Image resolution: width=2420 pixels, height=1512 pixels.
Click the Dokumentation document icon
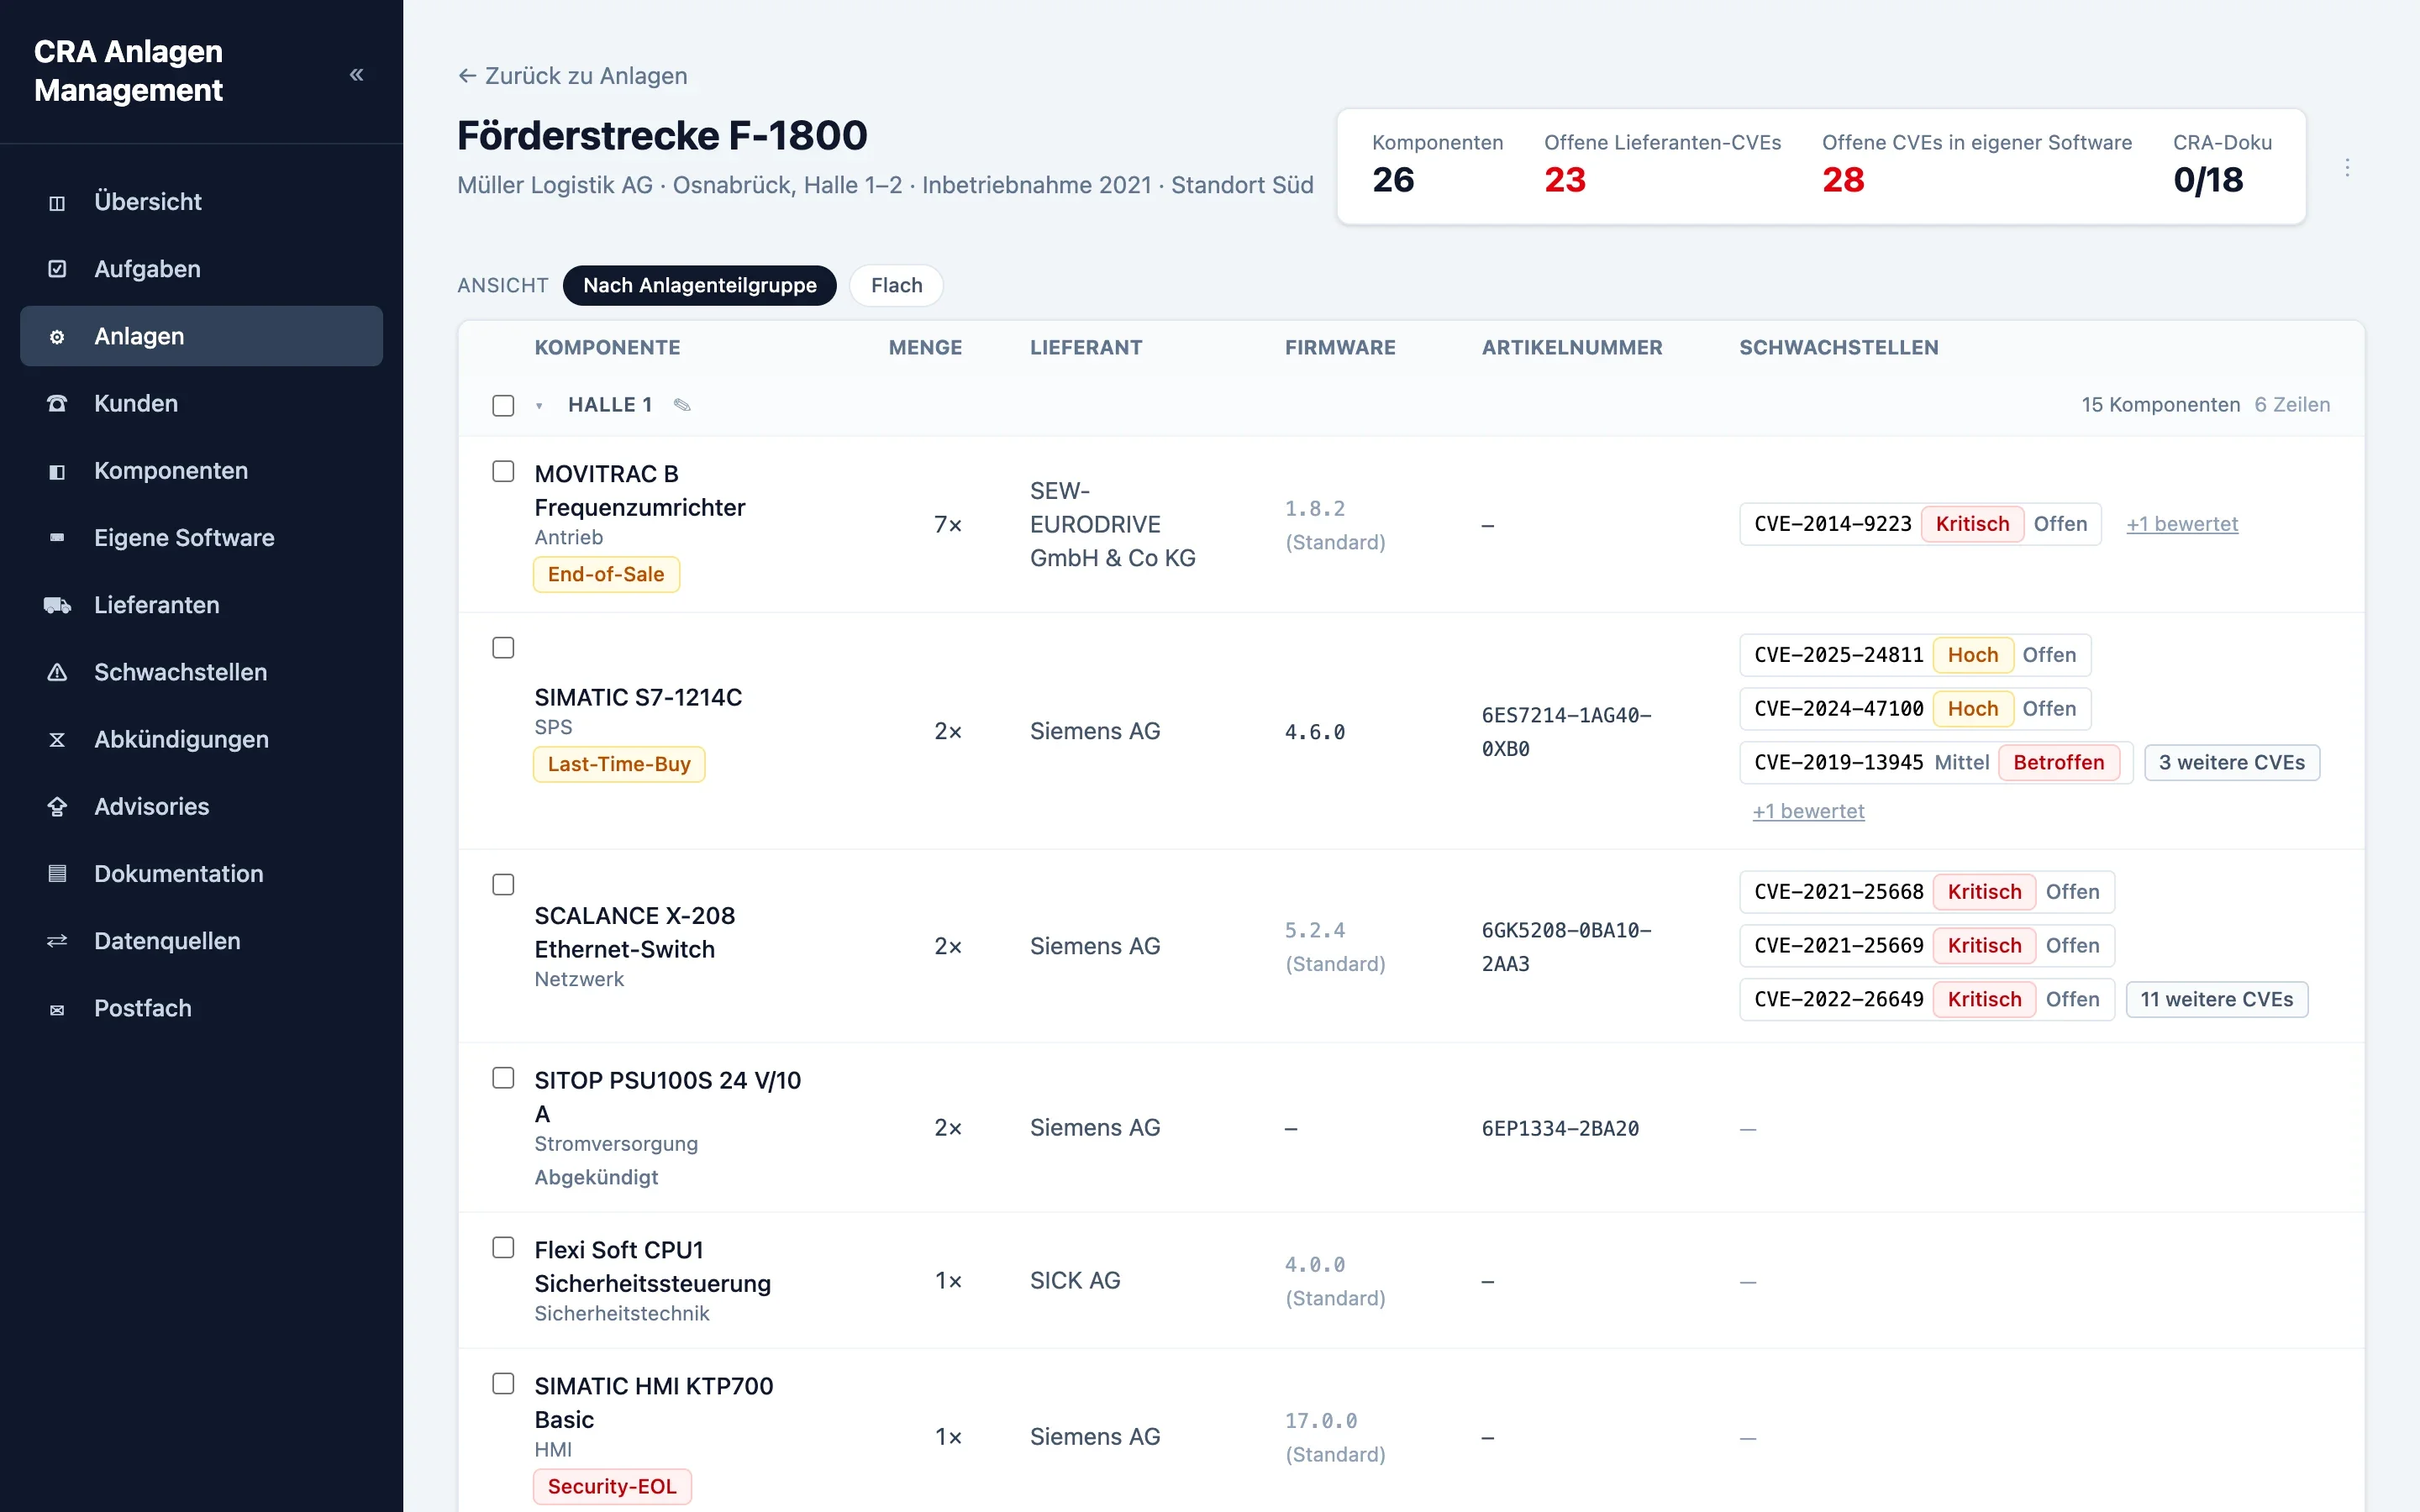coord(57,874)
